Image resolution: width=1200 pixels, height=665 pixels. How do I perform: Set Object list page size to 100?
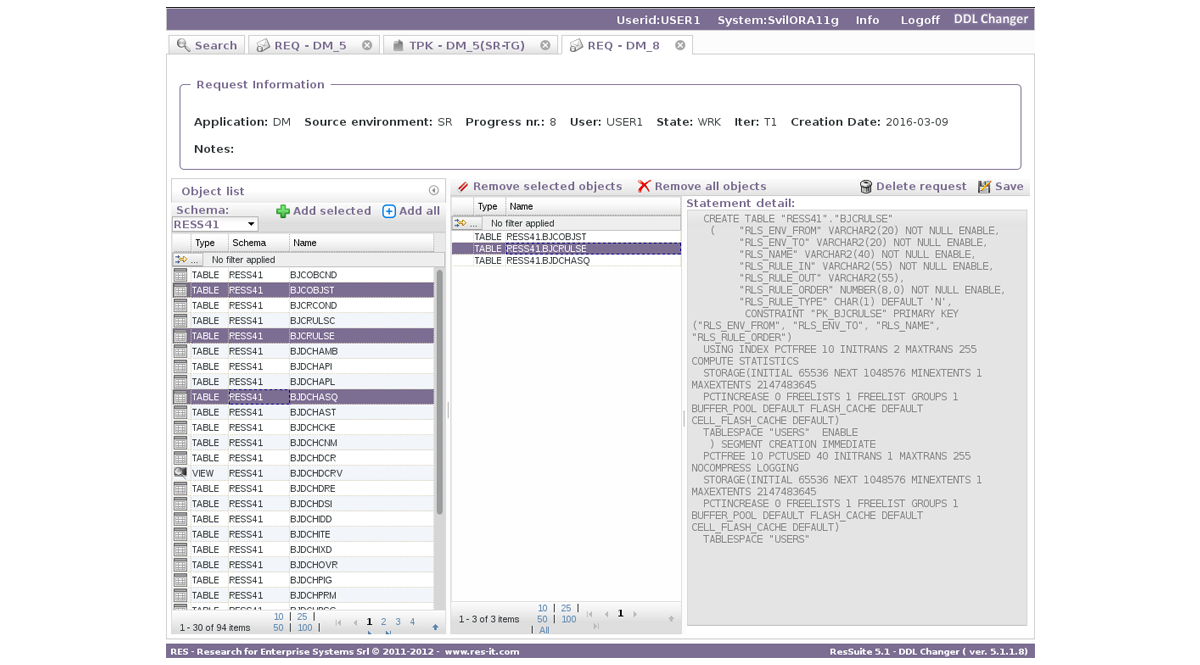coord(305,628)
